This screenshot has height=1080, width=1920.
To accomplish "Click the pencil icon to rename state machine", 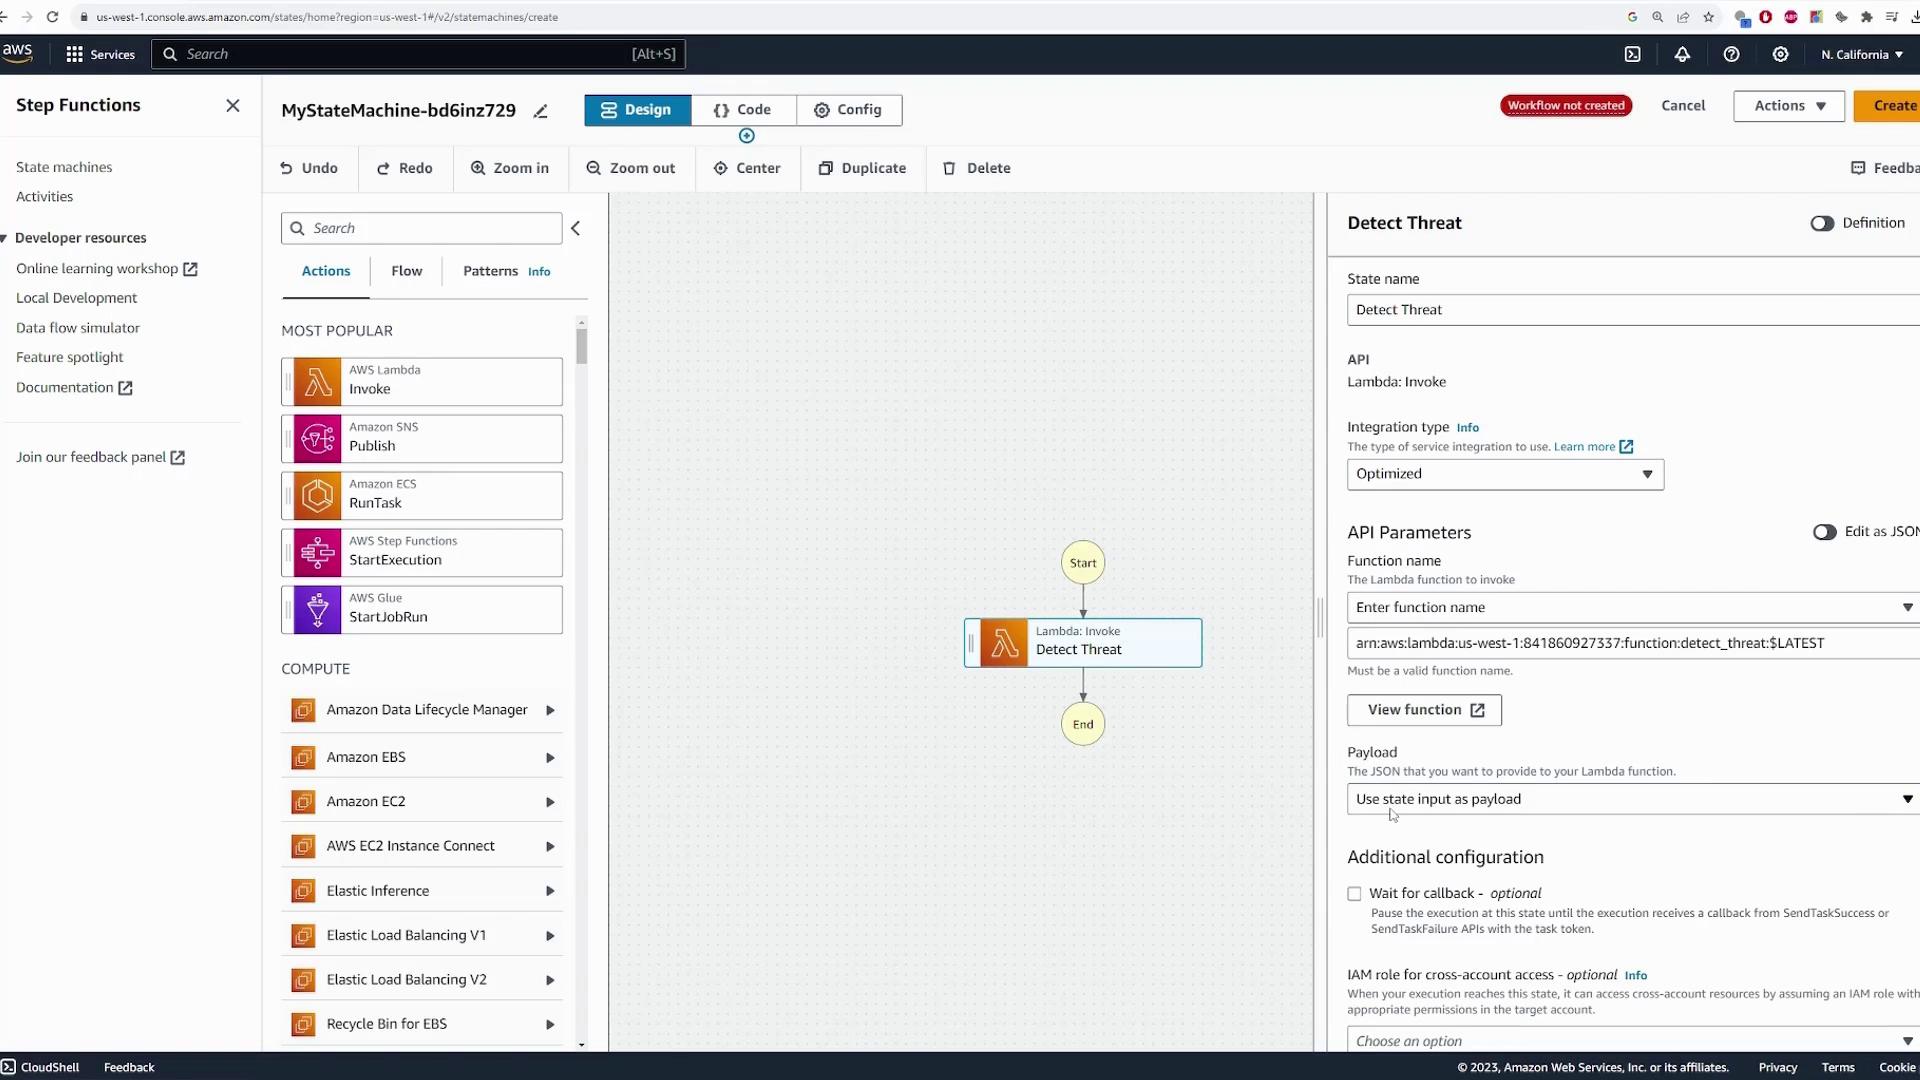I will pos(541,111).
